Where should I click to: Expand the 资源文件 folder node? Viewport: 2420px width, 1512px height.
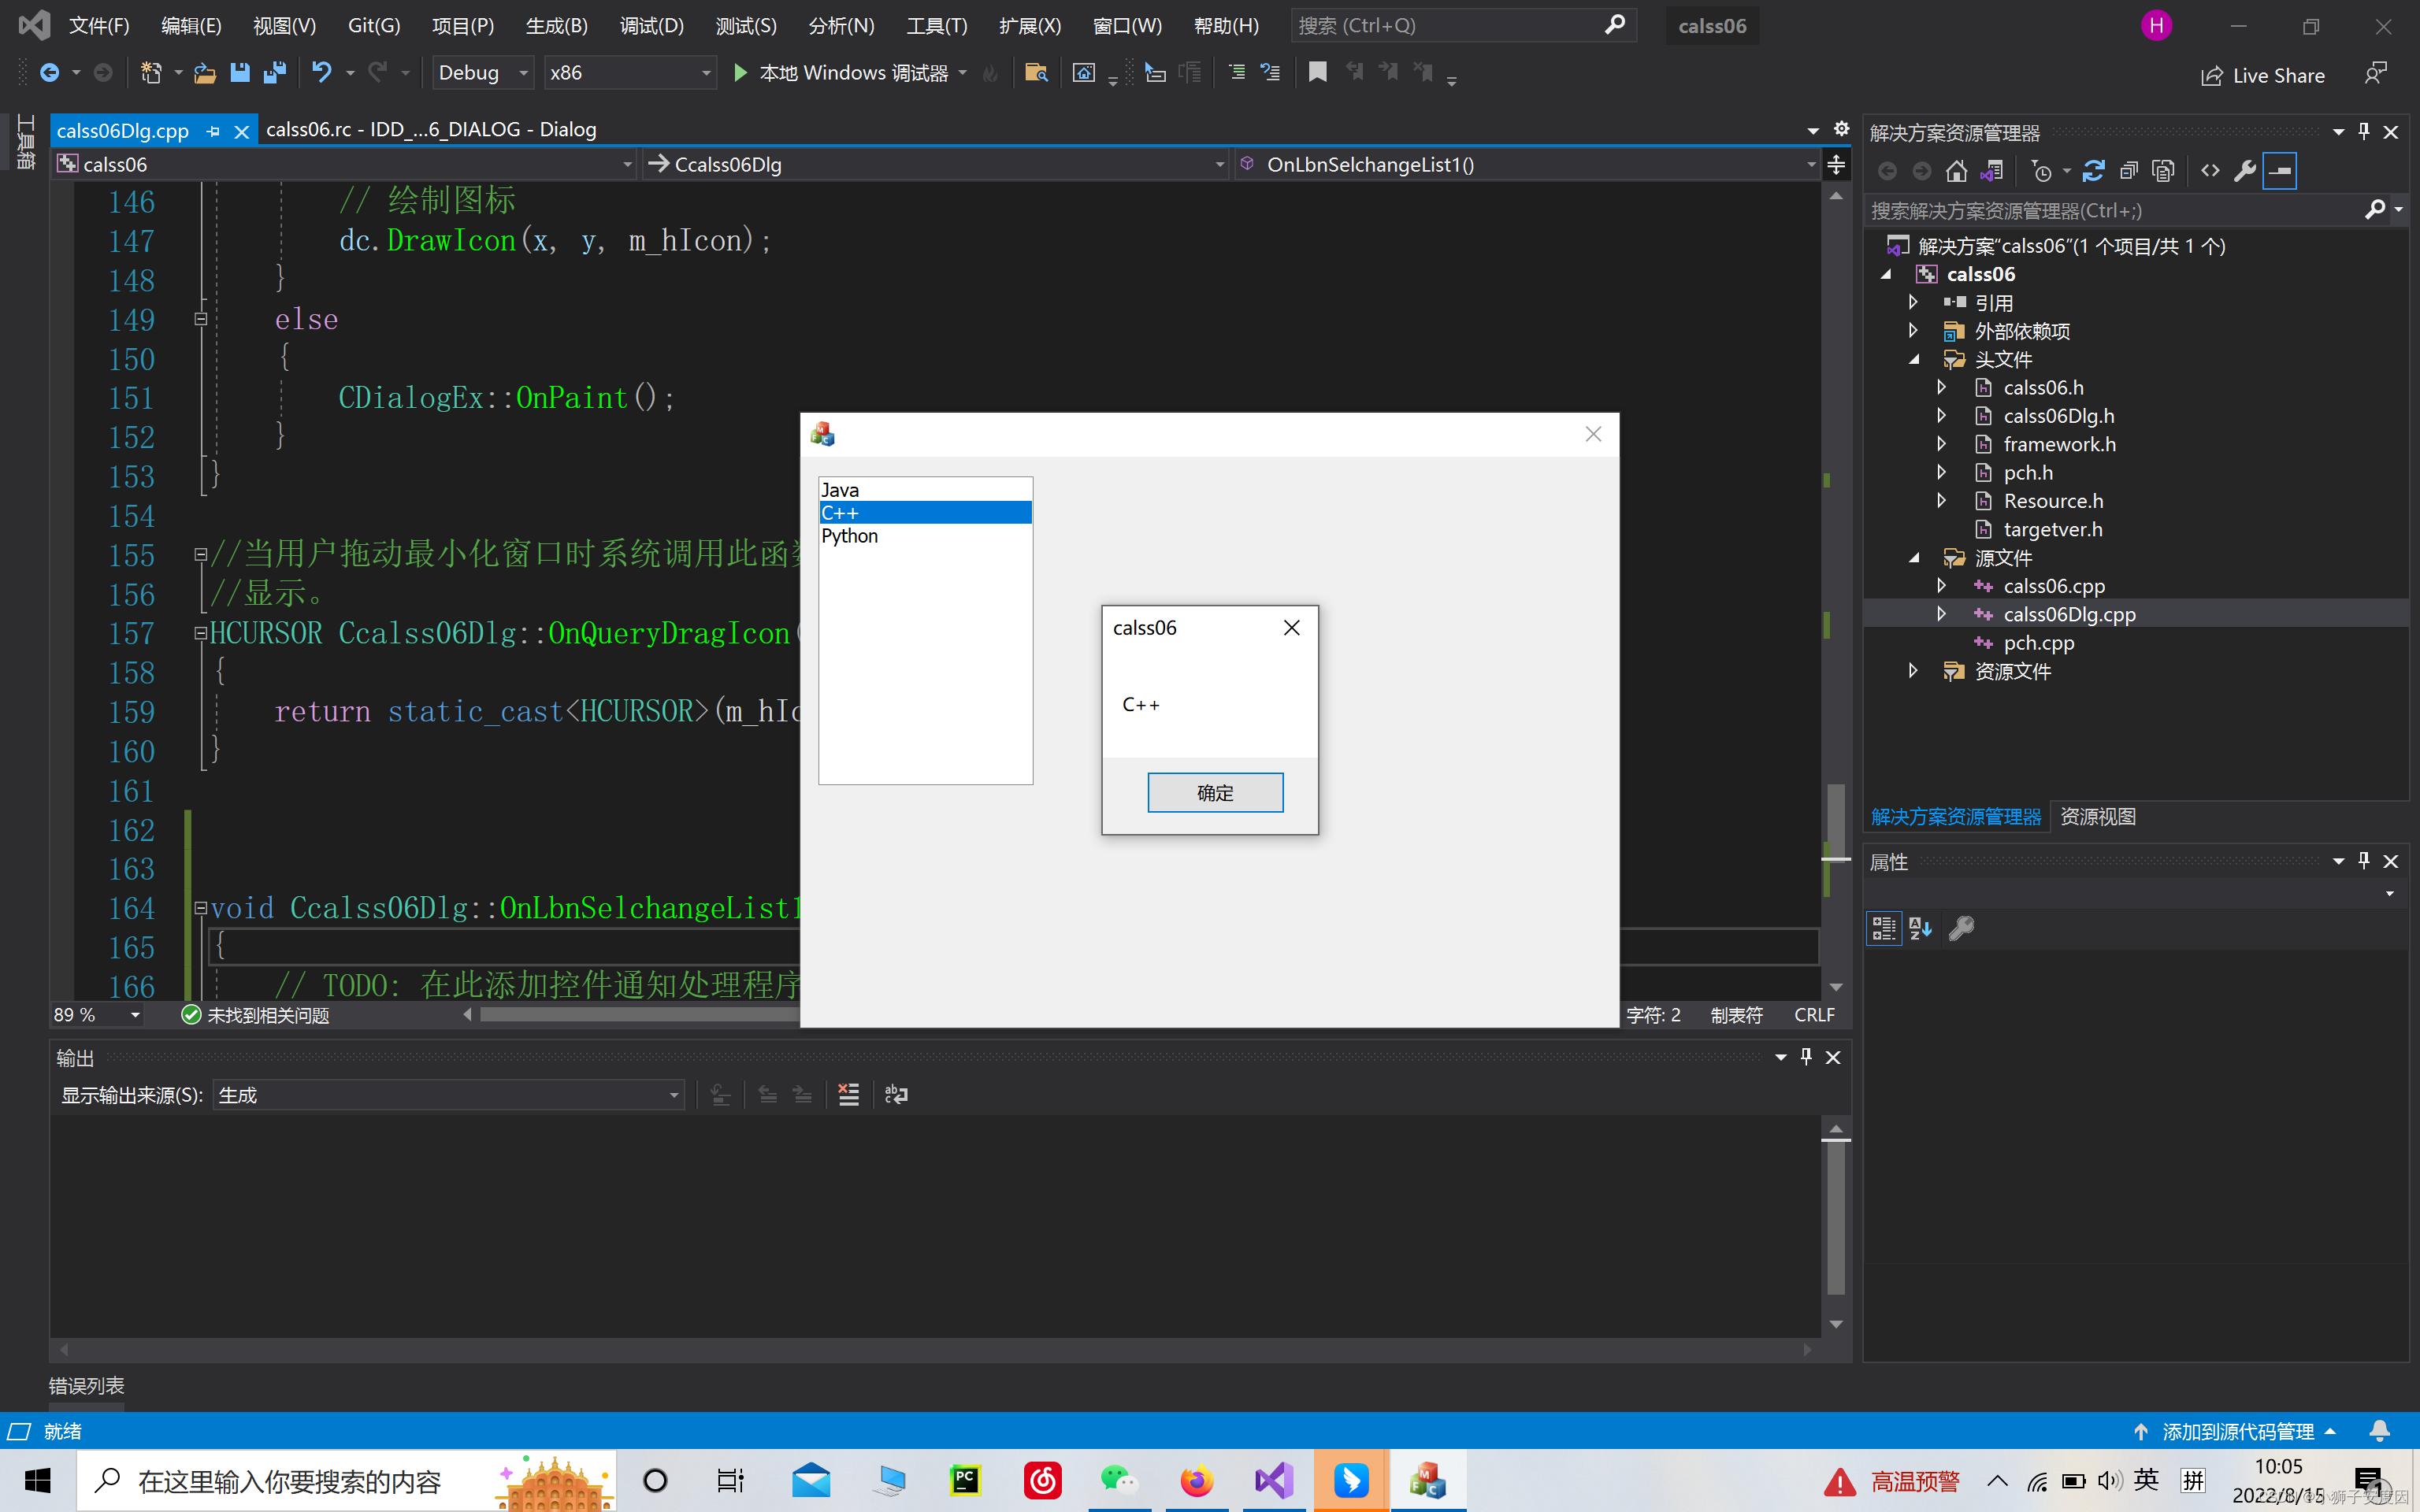1913,671
